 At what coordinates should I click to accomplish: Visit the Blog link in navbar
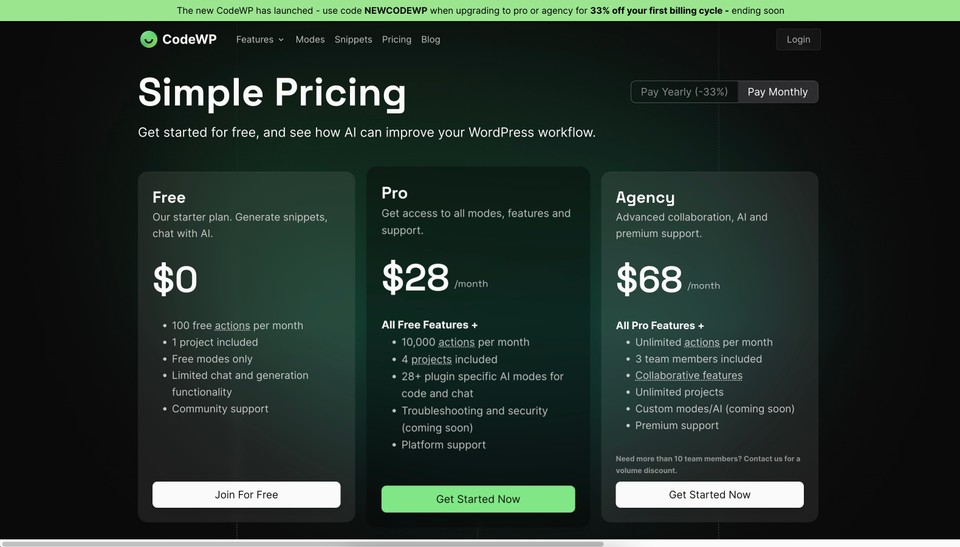[x=430, y=39]
